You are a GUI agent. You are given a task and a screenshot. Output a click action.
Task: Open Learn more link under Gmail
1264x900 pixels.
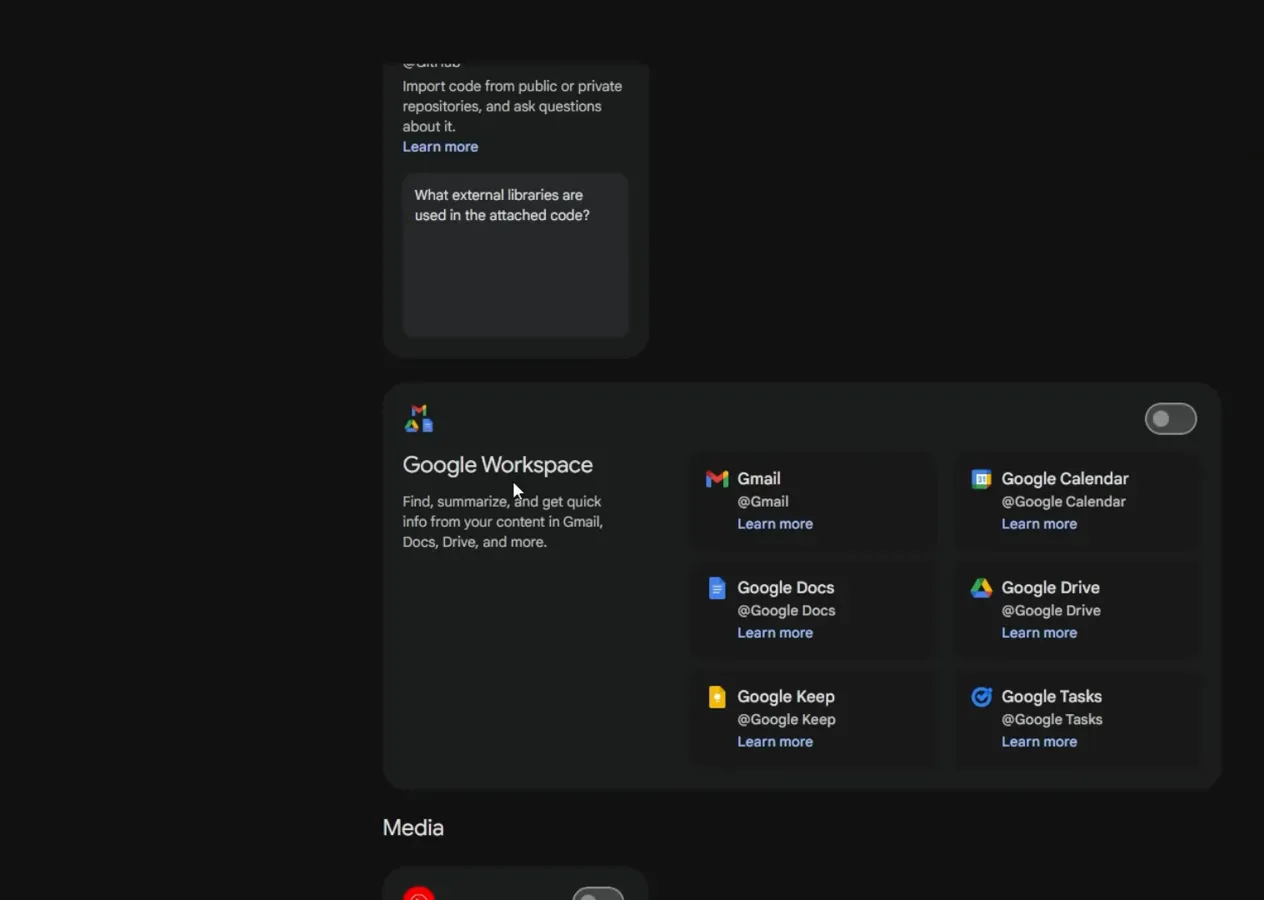(x=775, y=524)
